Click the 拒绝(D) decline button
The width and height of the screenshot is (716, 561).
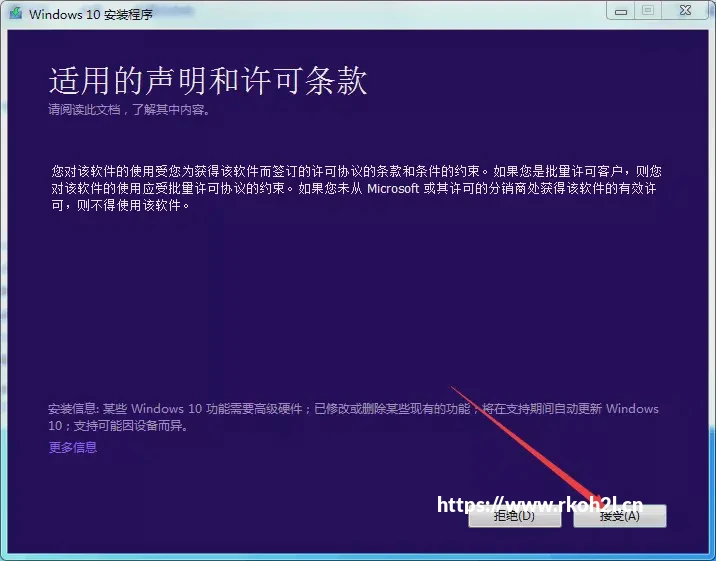click(515, 516)
